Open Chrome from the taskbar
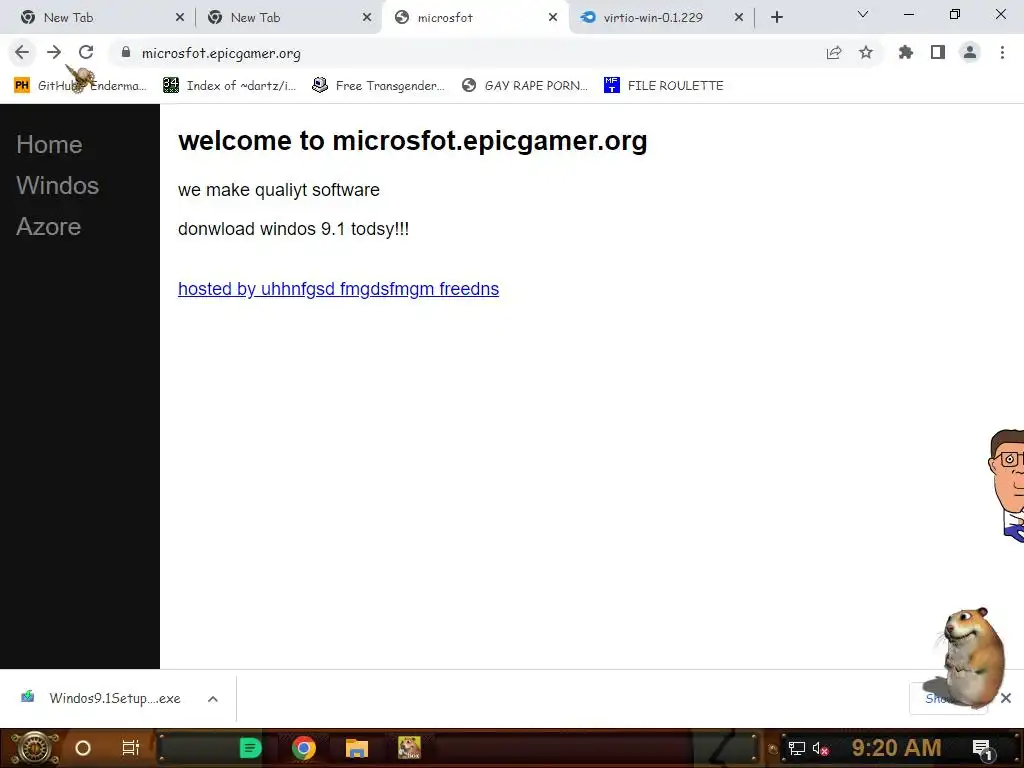Screen dimensions: 1024x768 coord(304,748)
